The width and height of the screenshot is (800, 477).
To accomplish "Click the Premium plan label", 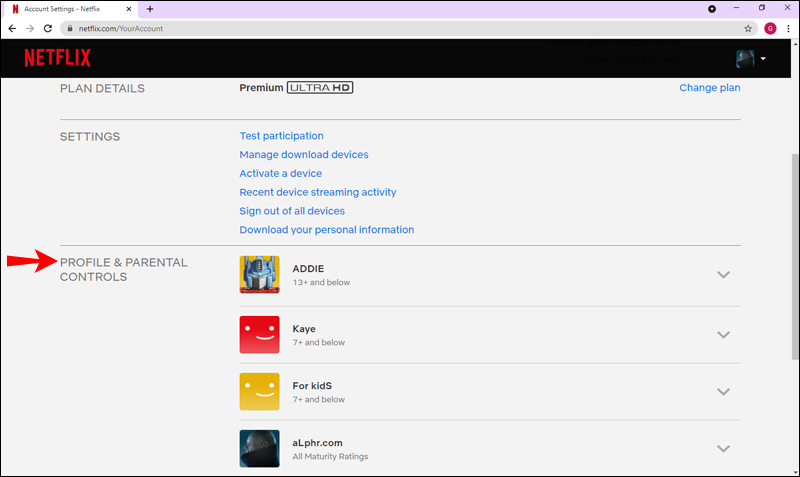I will (261, 88).
